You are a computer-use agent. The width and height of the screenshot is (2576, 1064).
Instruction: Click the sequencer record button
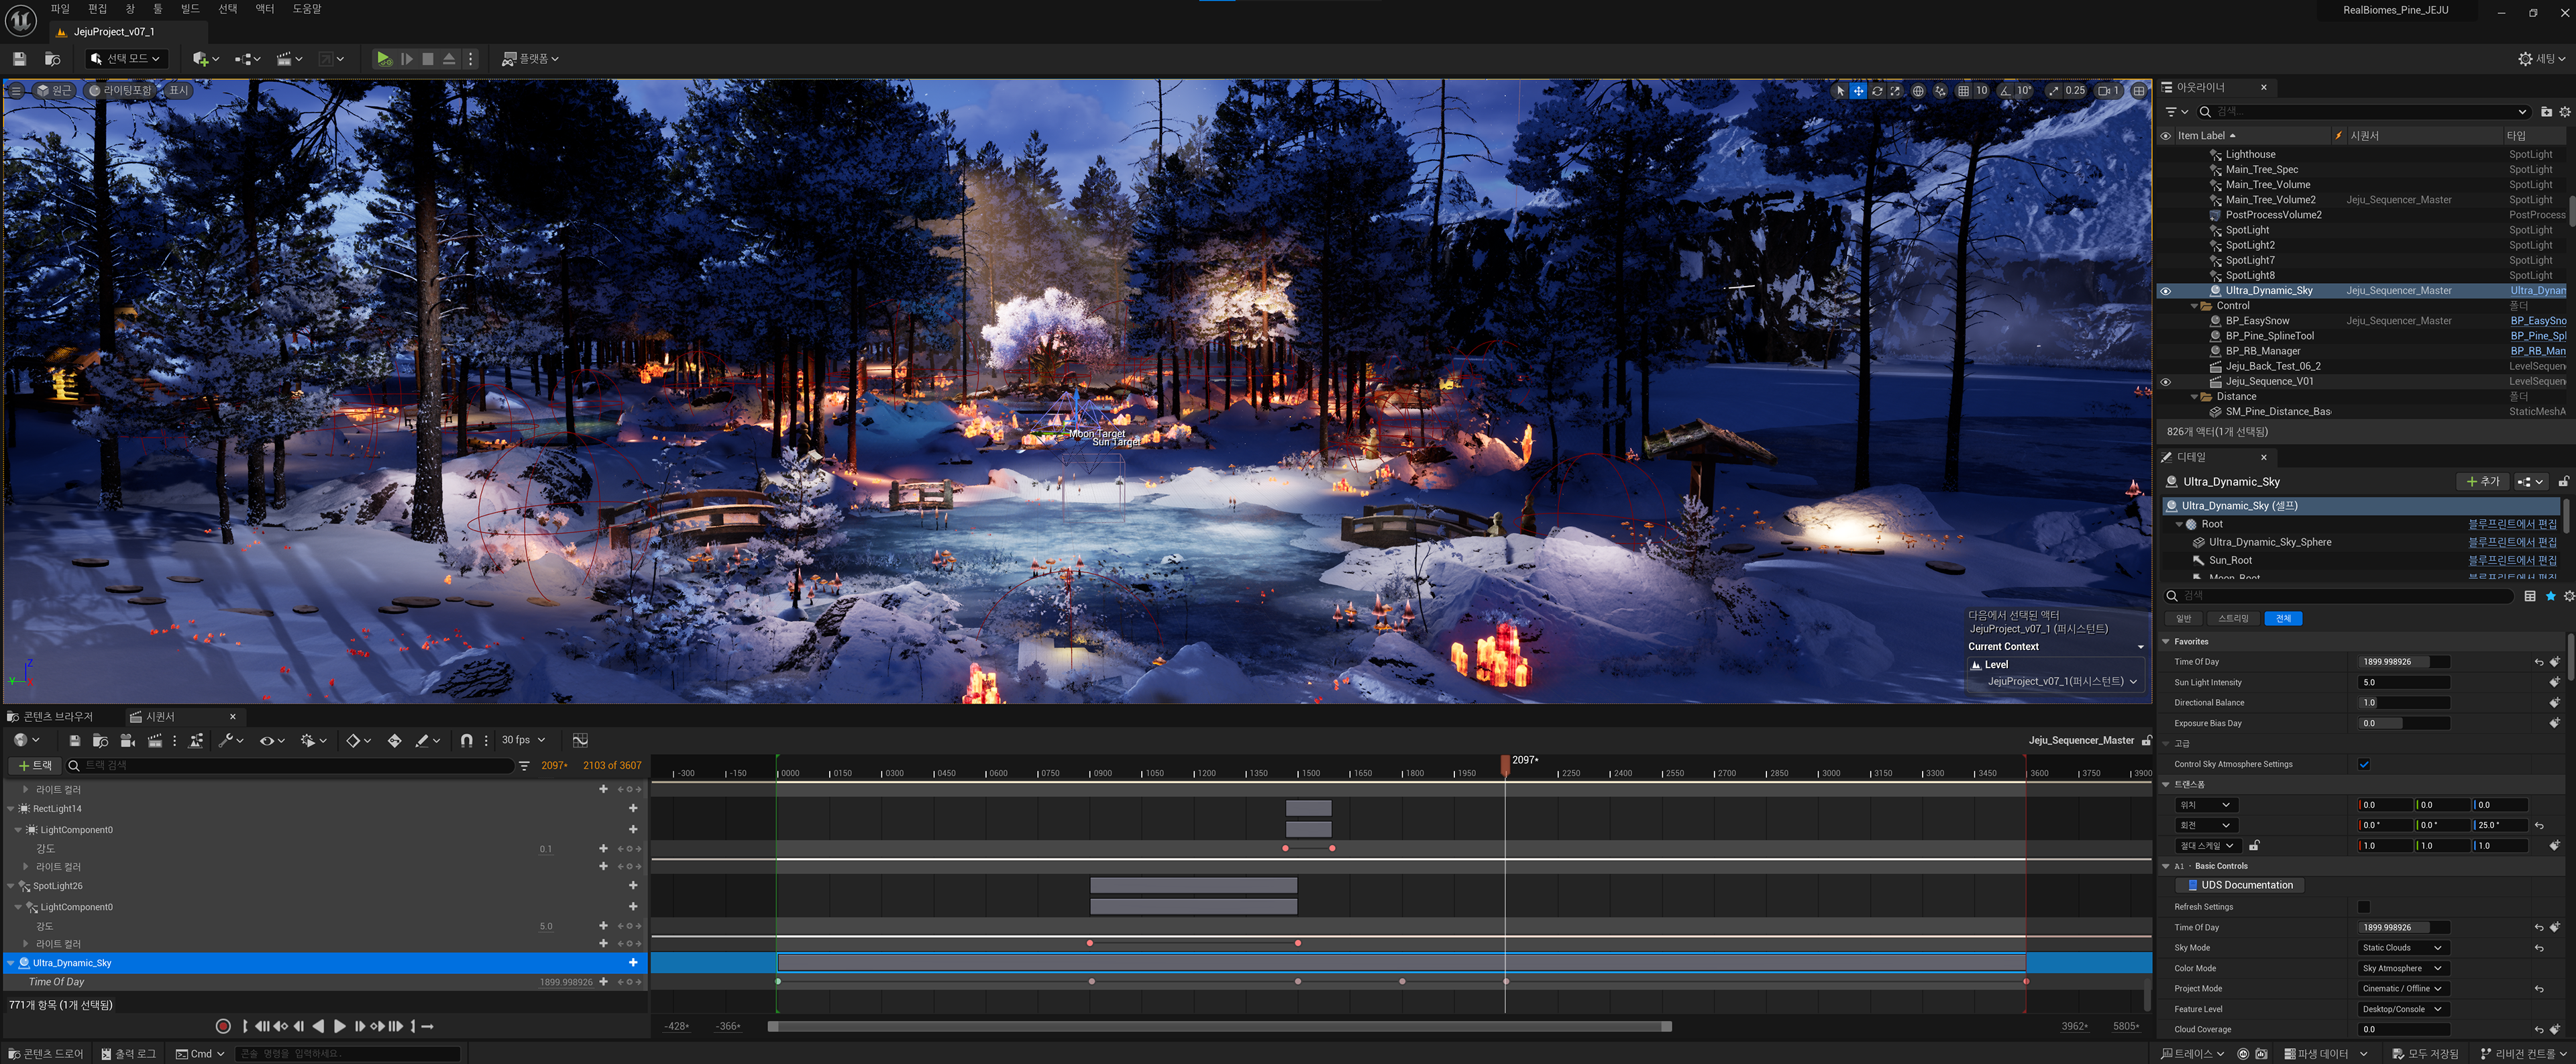(223, 1026)
